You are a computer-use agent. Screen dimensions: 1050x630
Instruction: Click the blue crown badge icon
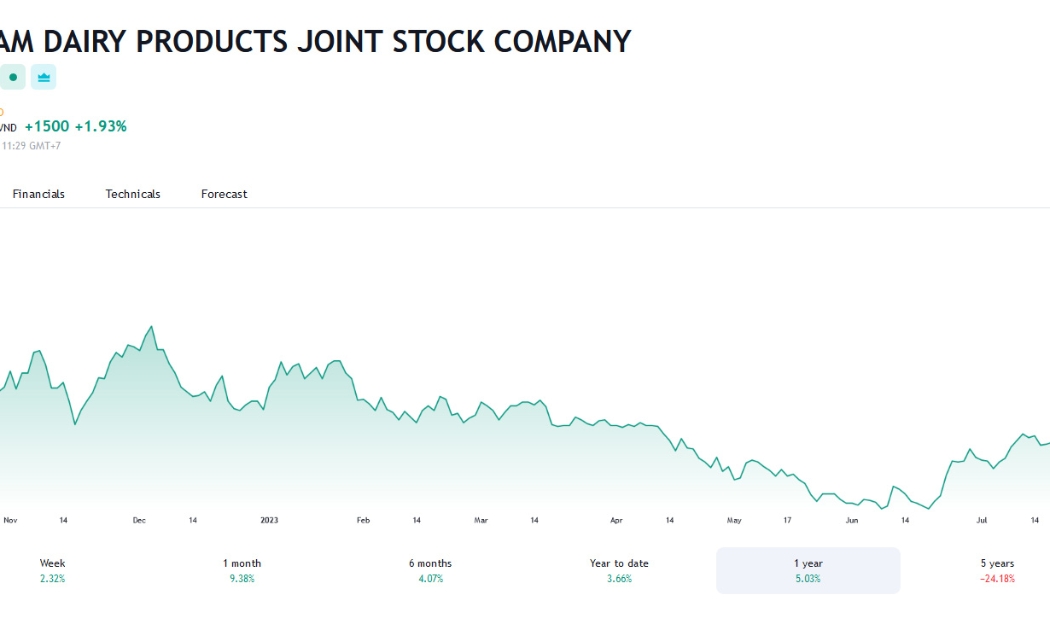44,77
